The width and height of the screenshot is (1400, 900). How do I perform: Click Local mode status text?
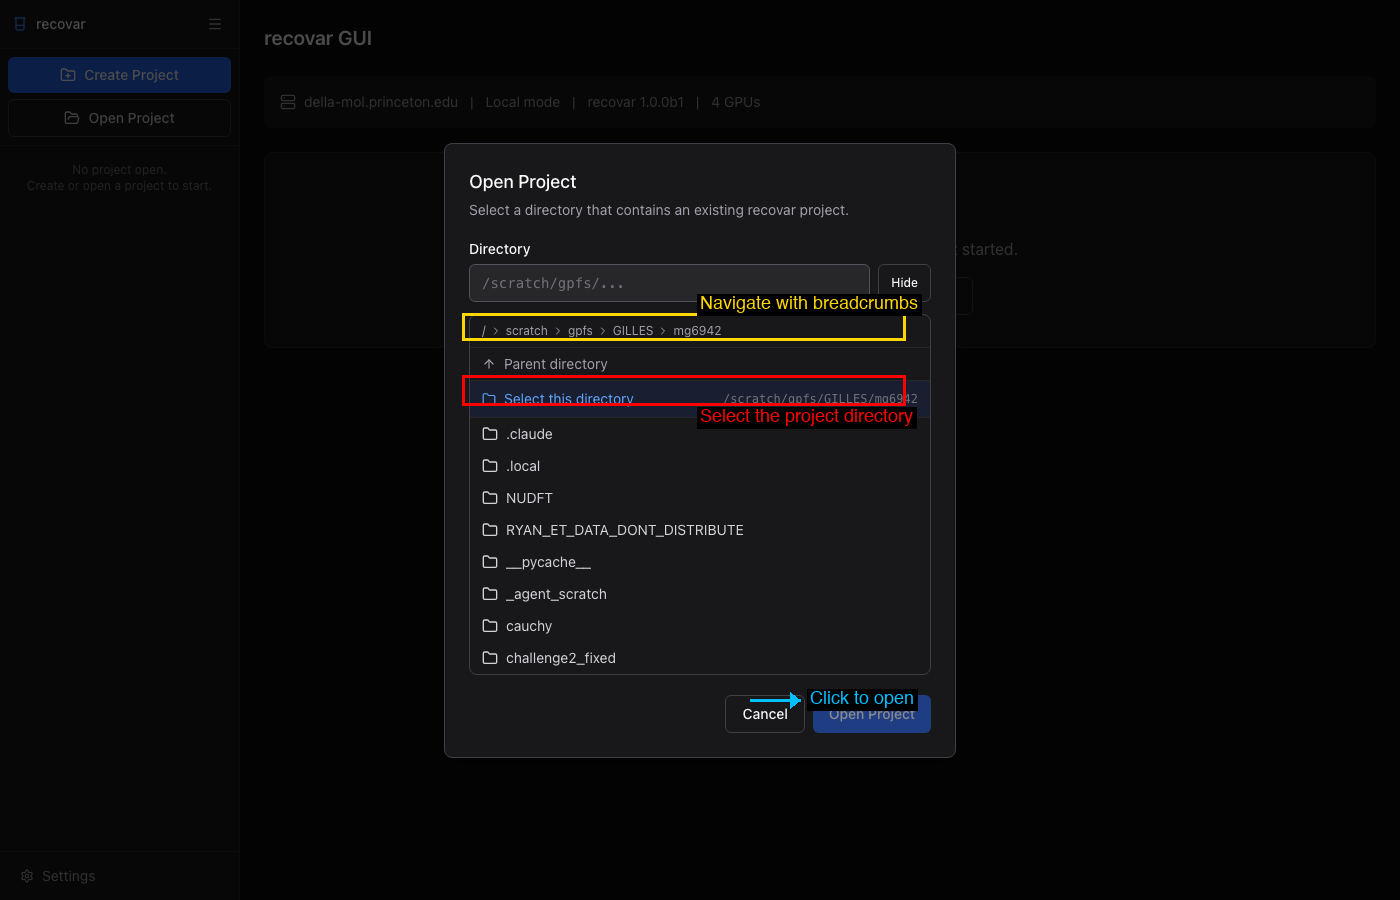522,102
